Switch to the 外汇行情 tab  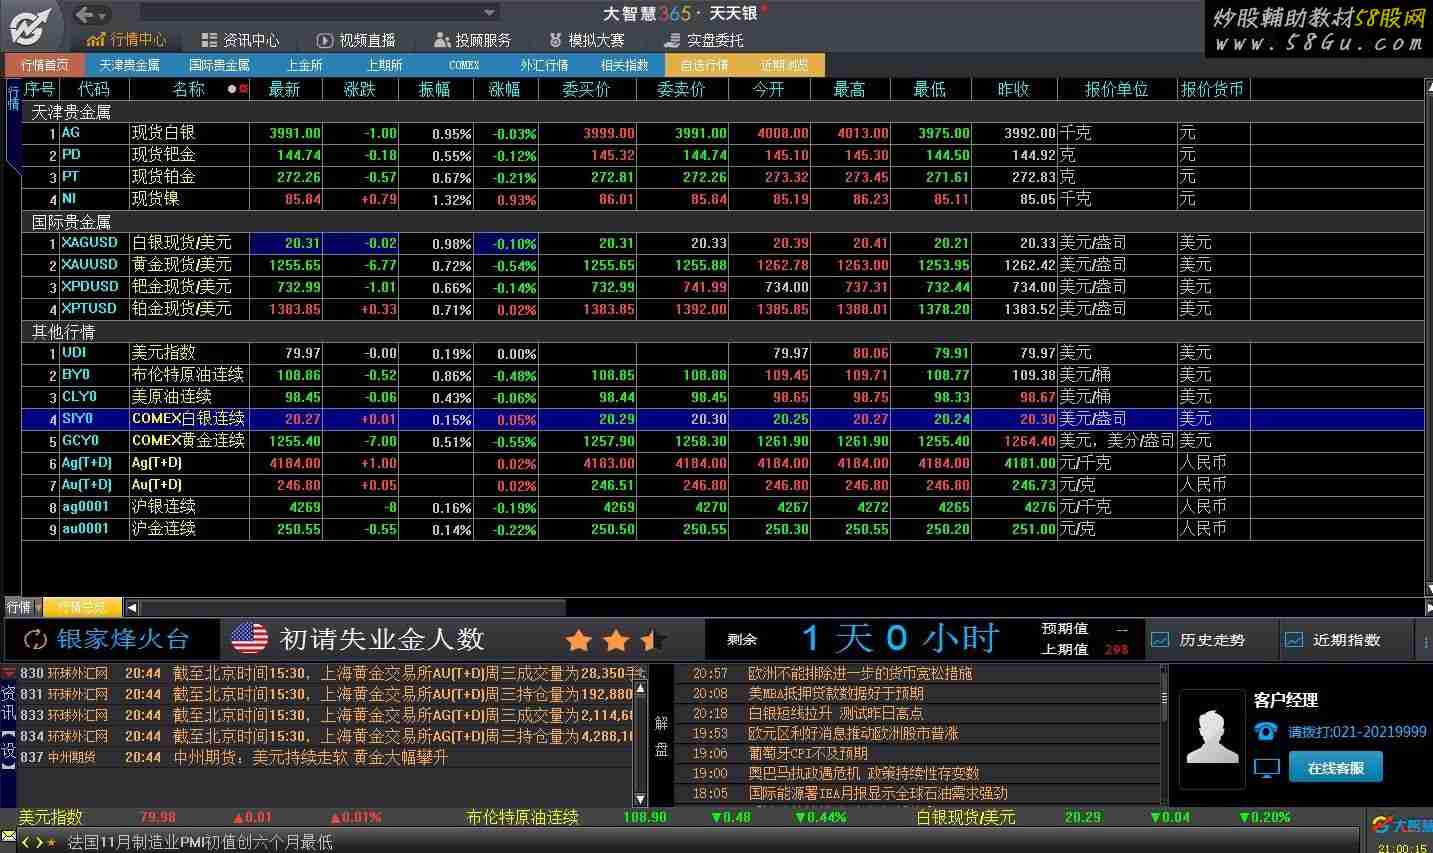544,65
